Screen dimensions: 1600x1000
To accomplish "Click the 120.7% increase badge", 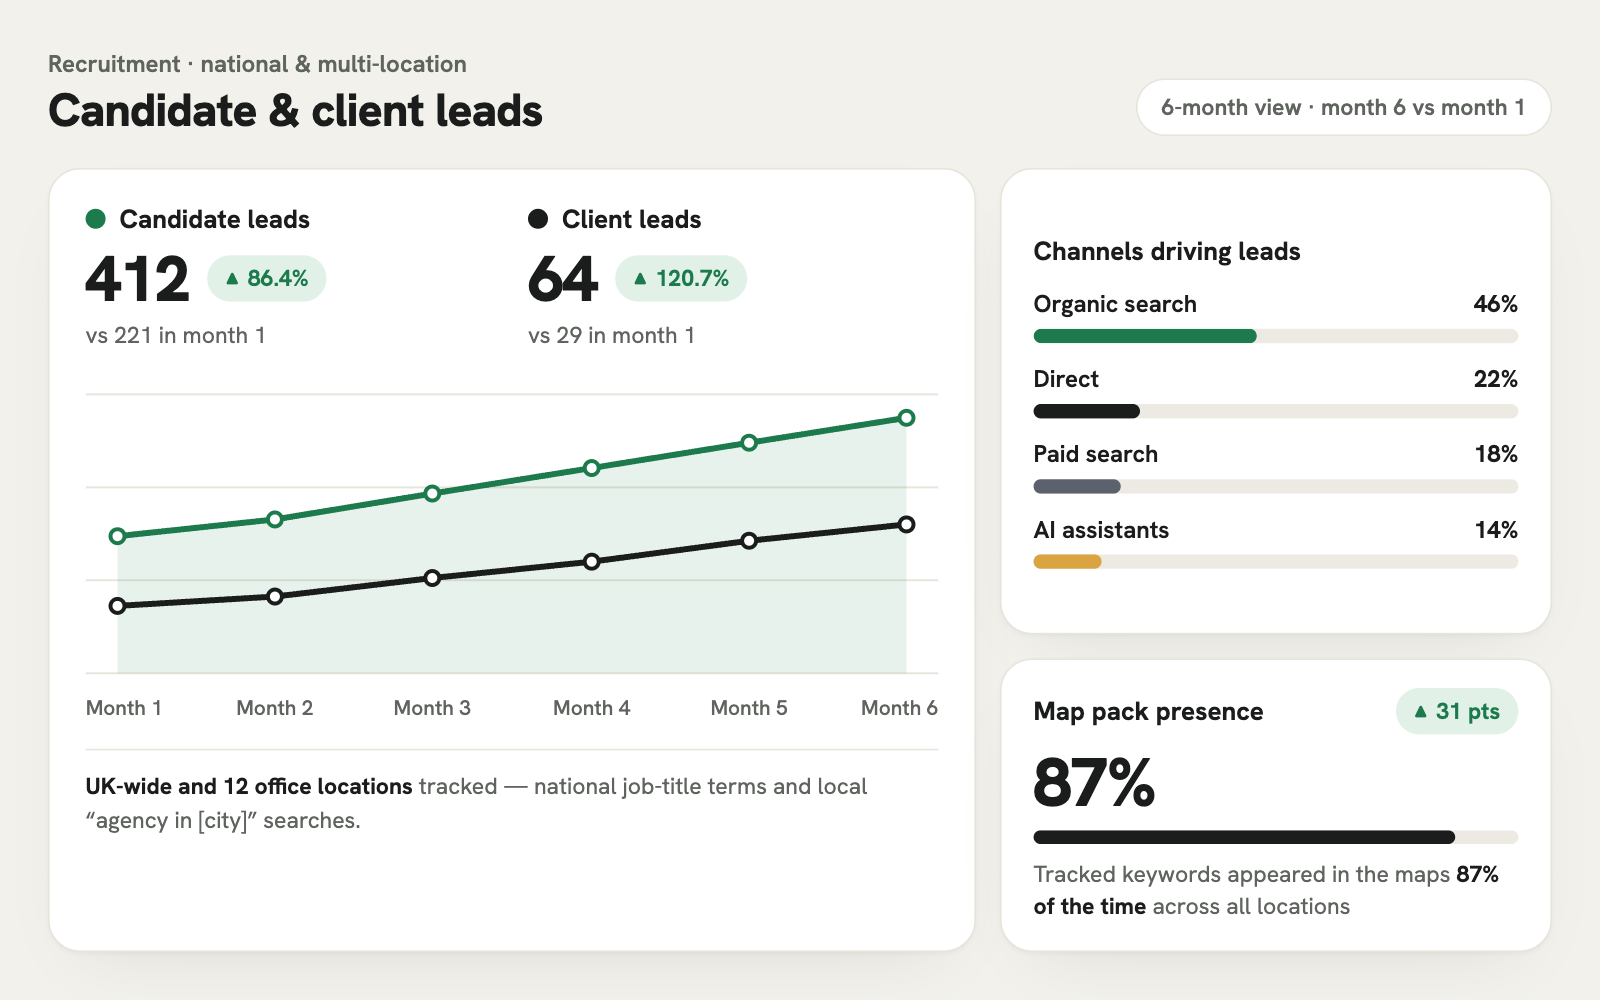I will (681, 278).
